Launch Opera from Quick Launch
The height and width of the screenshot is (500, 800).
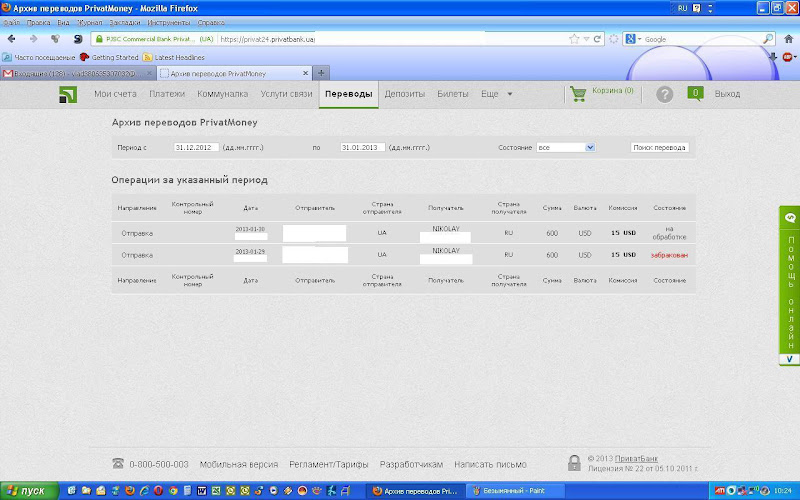tap(158, 491)
